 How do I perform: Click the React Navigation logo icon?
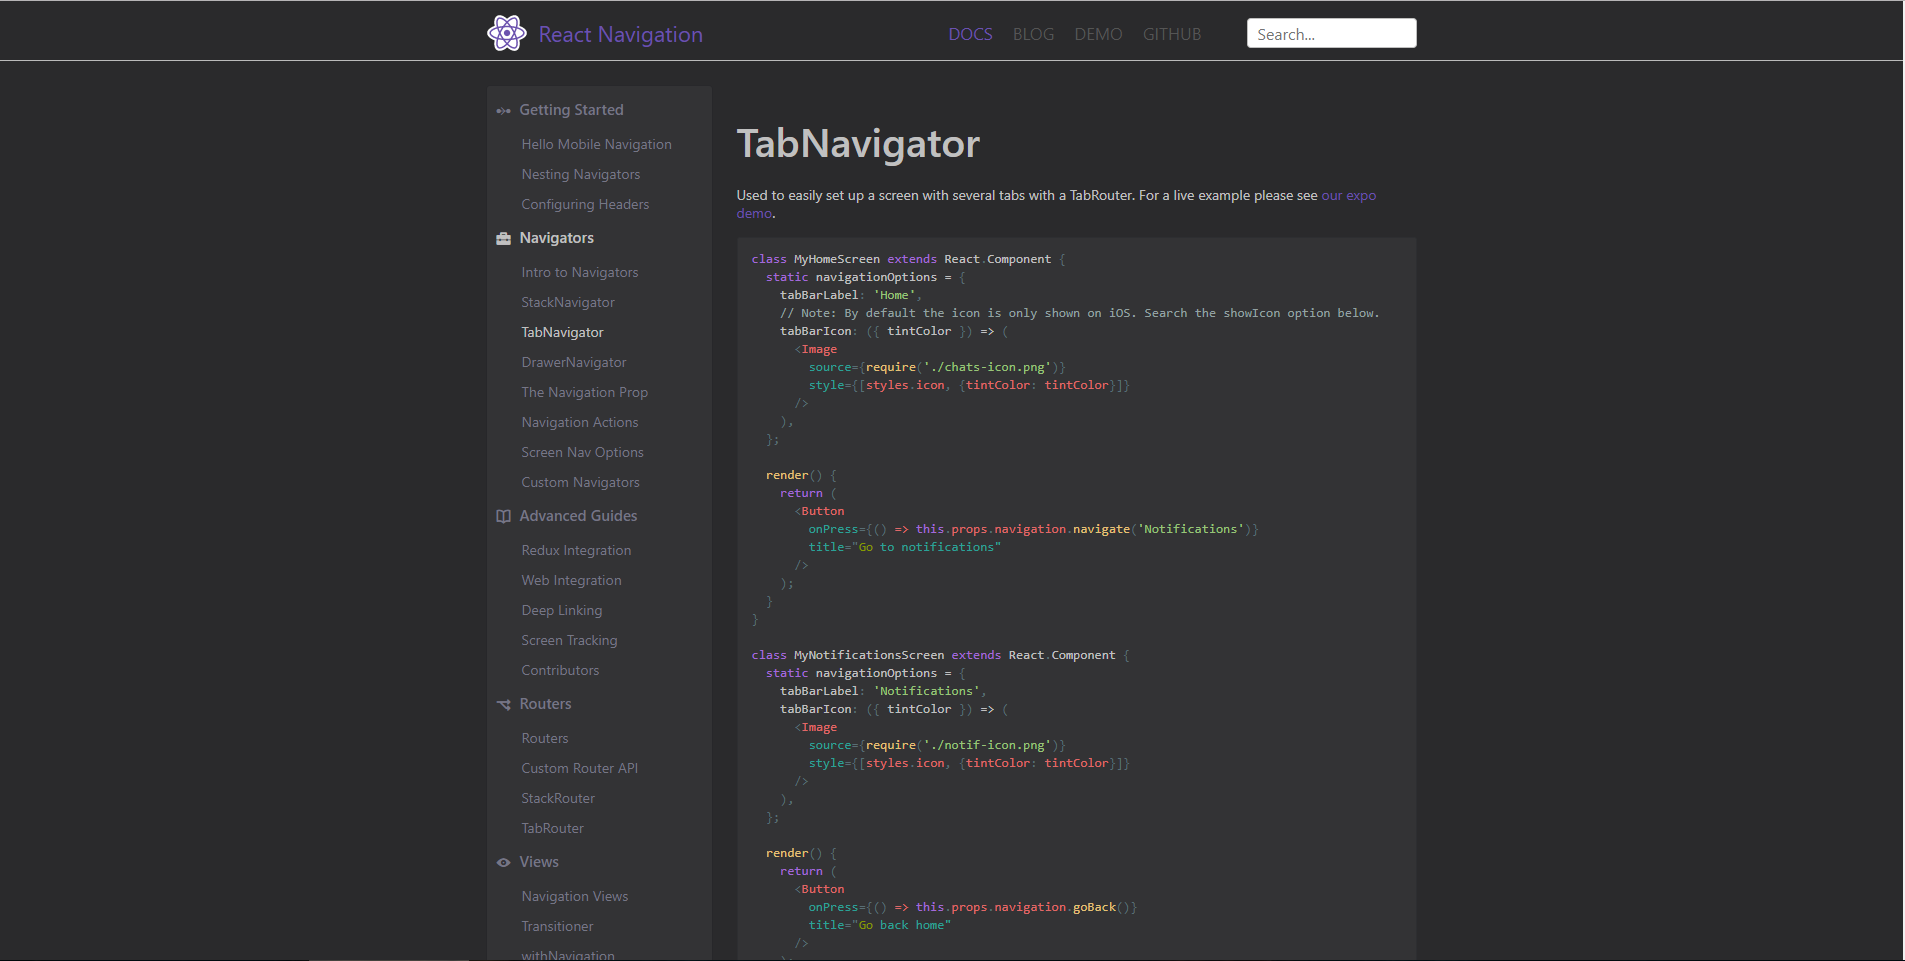[x=507, y=34]
